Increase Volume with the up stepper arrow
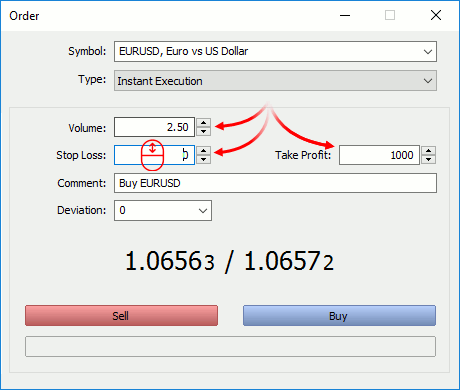The height and width of the screenshot is (390, 460). 203,123
